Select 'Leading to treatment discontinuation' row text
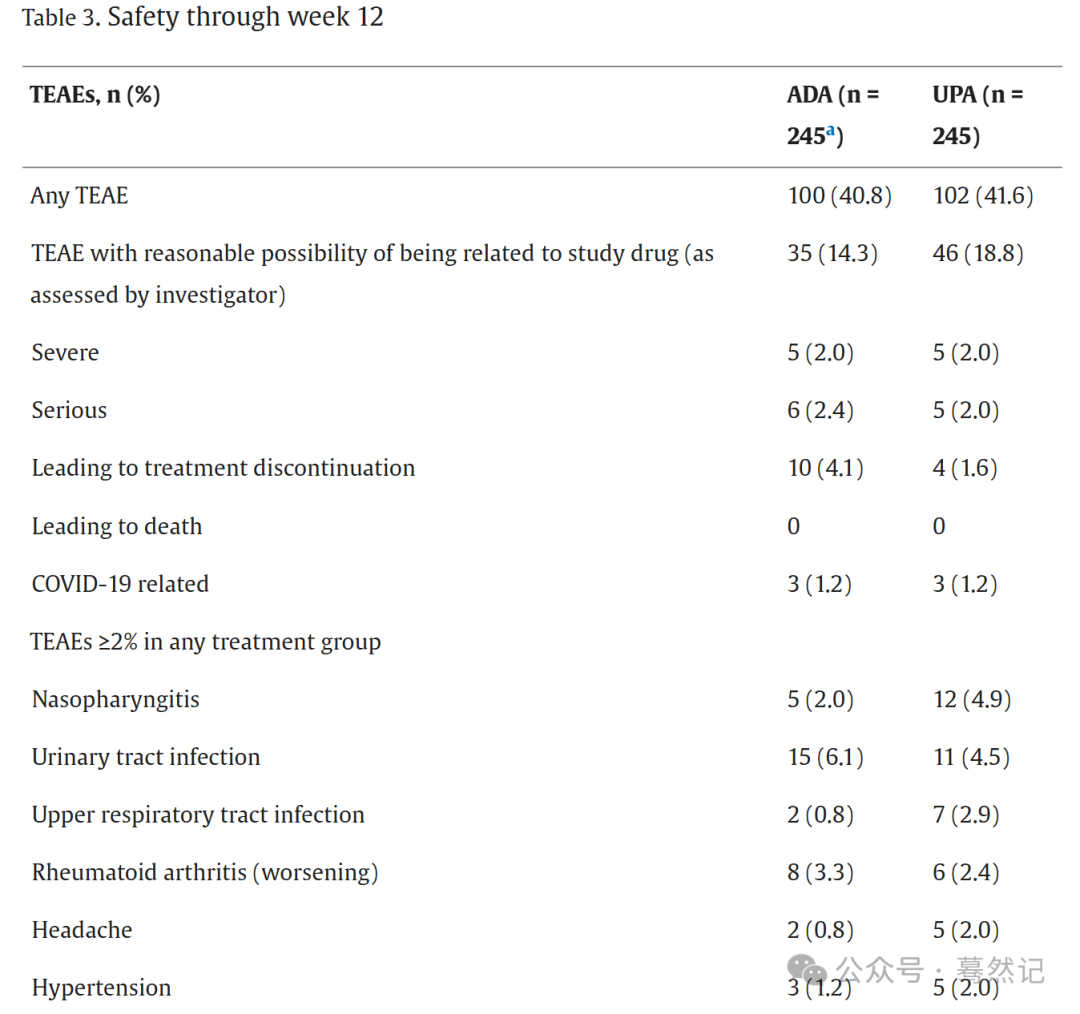Viewport: 1080px width, 1014px height. click(x=224, y=468)
